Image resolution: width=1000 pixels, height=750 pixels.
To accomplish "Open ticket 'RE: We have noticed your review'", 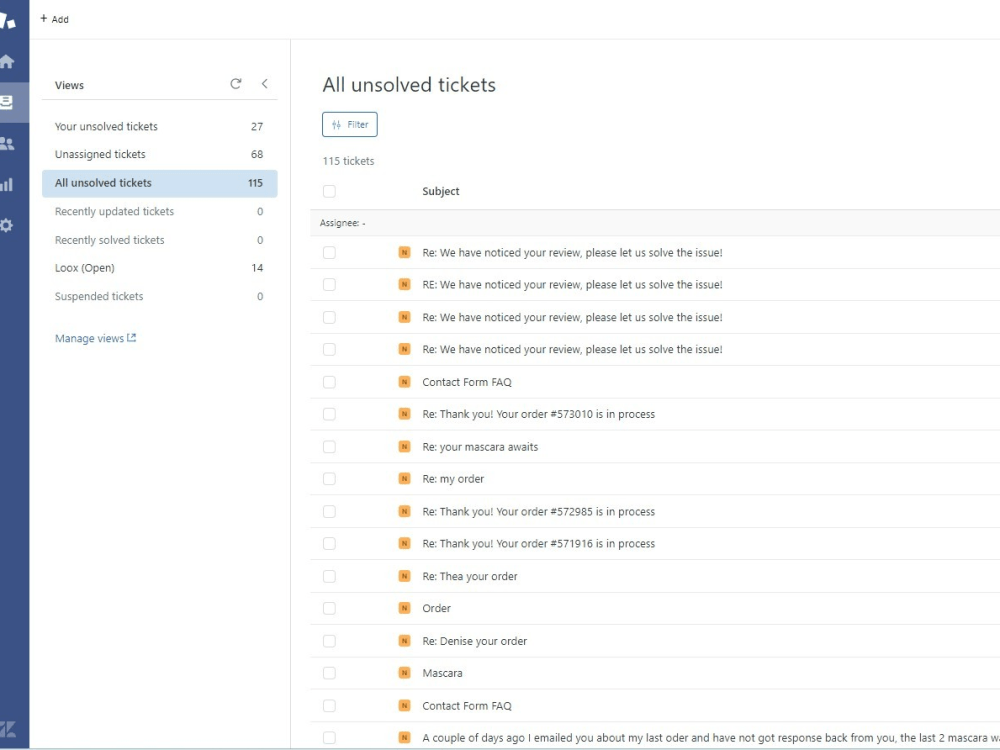I will [x=572, y=284].
